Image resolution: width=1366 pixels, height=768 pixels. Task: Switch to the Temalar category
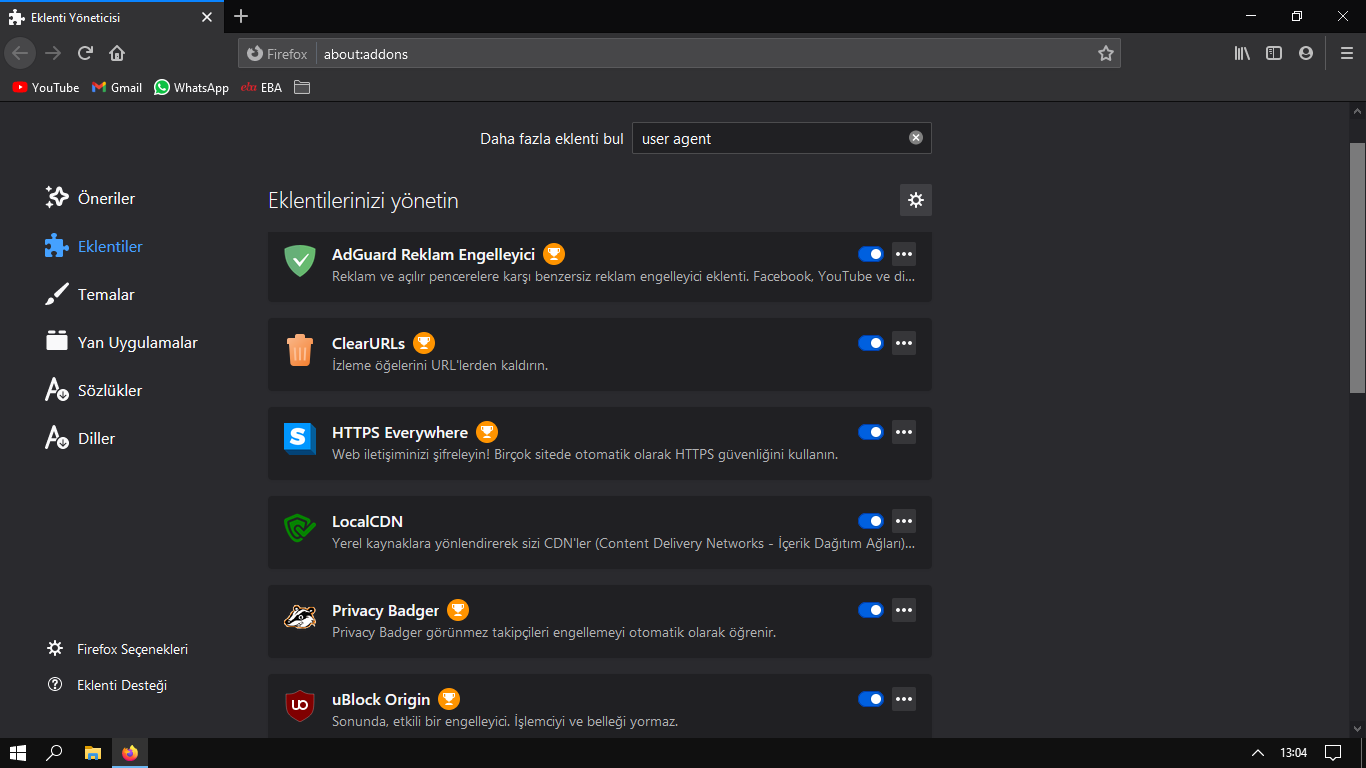105,295
